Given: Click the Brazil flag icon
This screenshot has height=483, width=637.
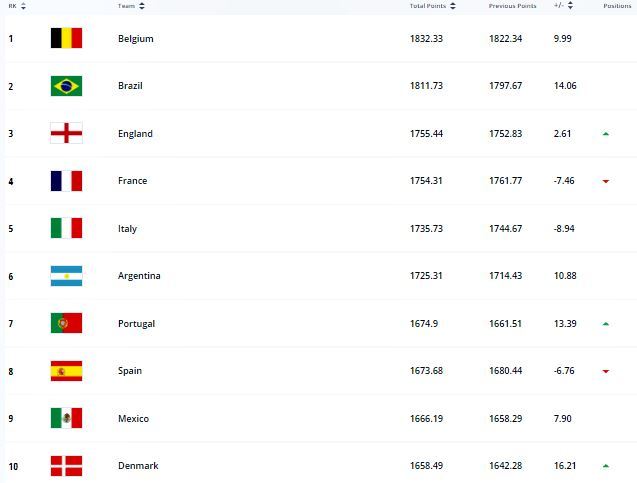Looking at the screenshot, I should point(66,86).
